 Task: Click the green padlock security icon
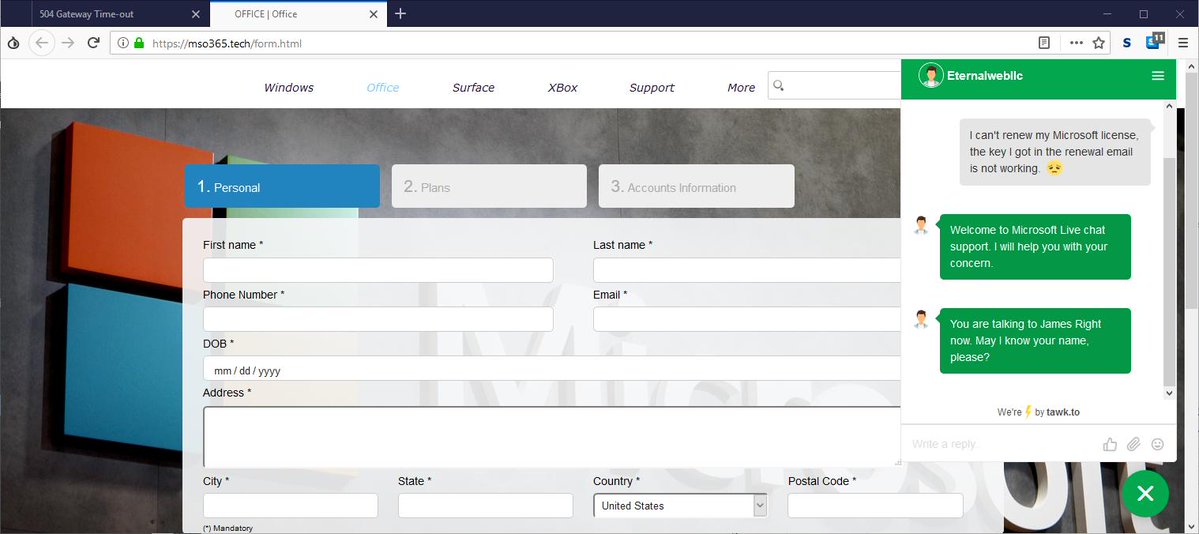pyautogui.click(x=138, y=44)
